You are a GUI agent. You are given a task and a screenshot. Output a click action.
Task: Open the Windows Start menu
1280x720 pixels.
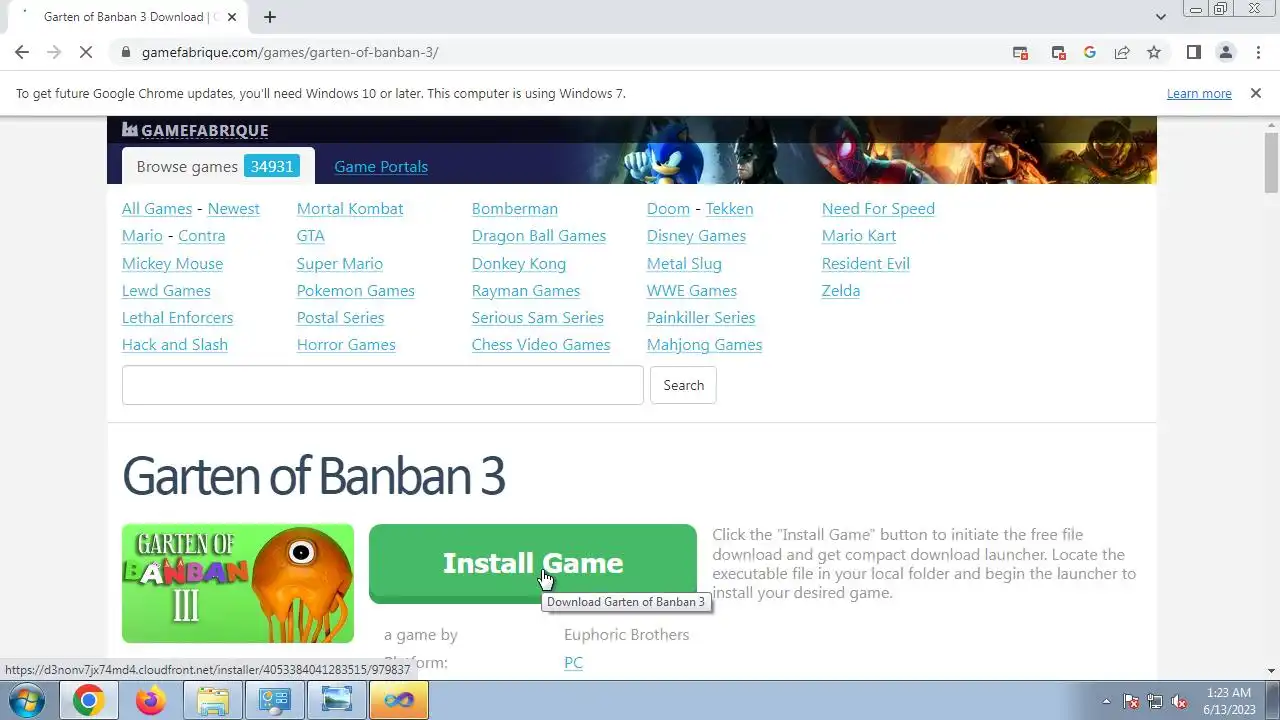click(26, 700)
